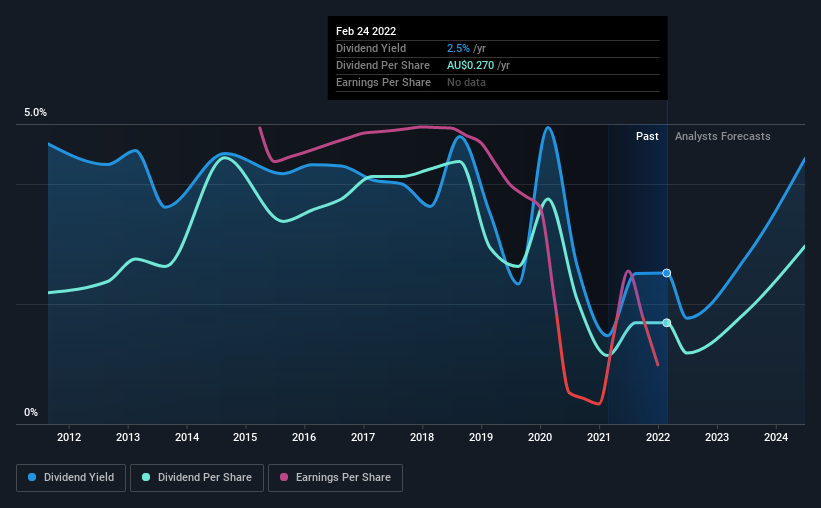Toggle the Dividend Yield legend button

pos(71,478)
